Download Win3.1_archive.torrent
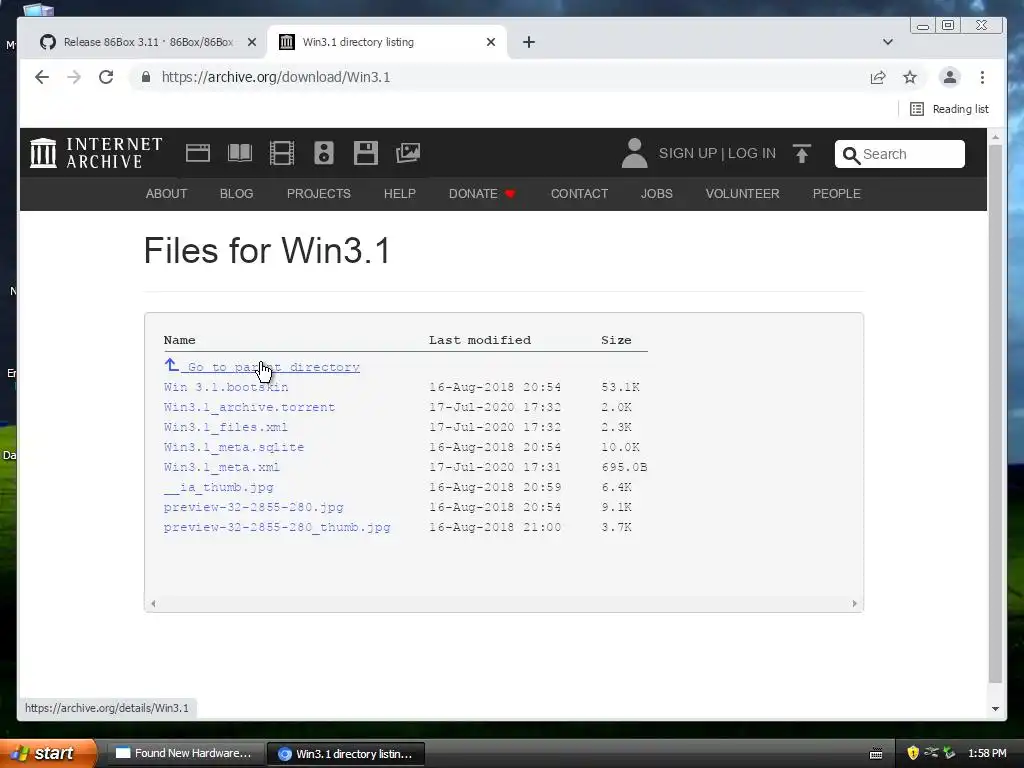 [249, 408]
